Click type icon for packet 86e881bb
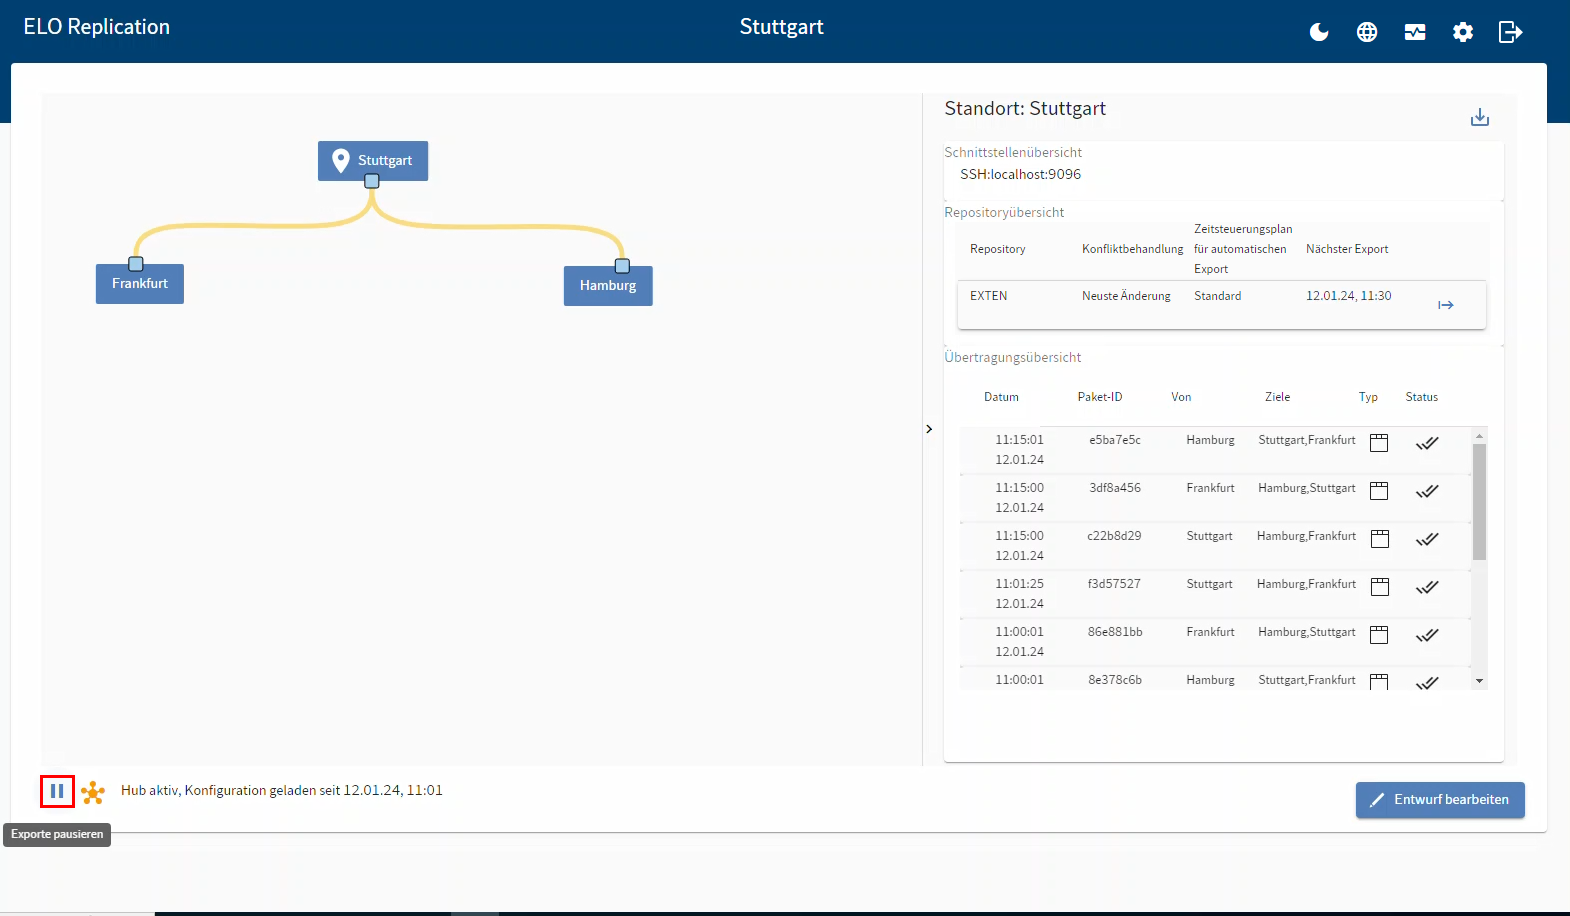The height and width of the screenshot is (916, 1570). pyautogui.click(x=1379, y=635)
